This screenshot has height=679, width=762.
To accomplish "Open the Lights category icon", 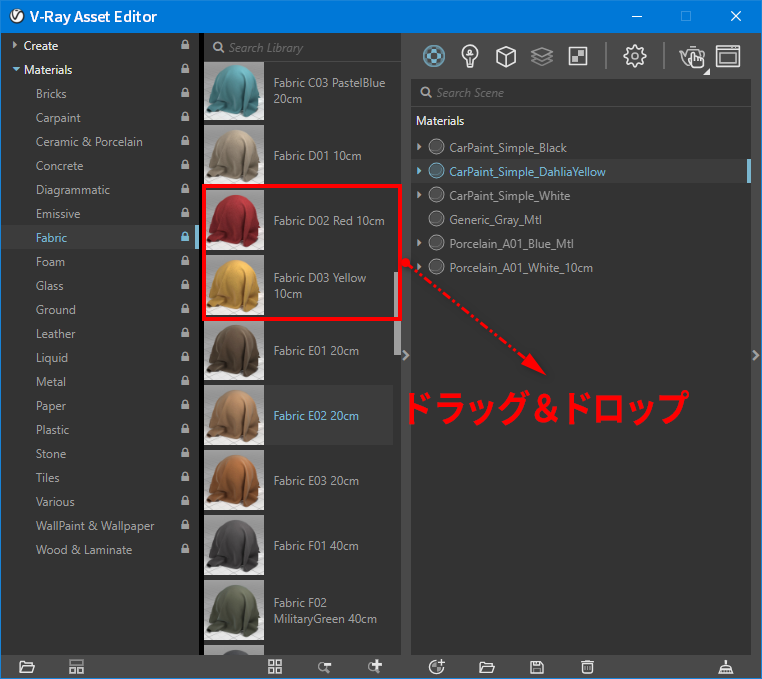I will tap(469, 56).
